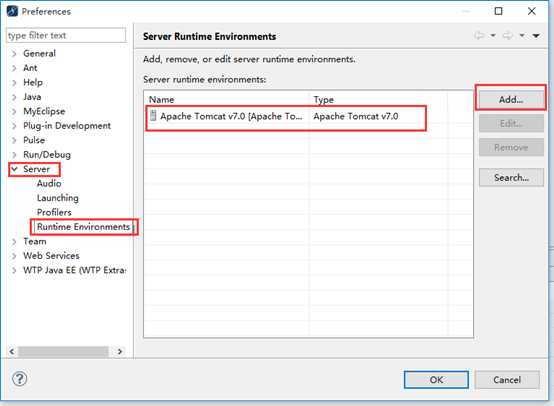Expand the Java tree node
Image resolution: width=554 pixels, height=406 pixels.
14,97
